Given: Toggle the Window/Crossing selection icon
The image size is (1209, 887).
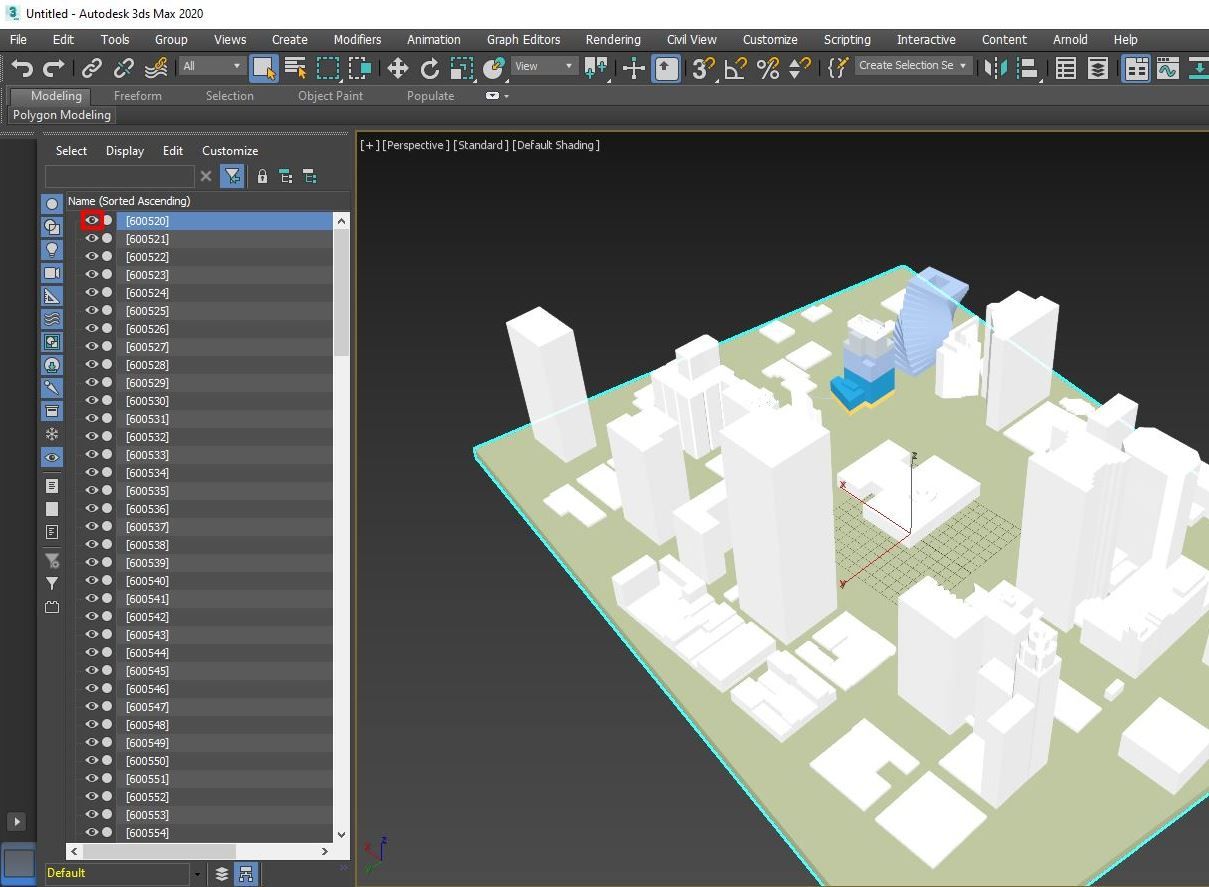Looking at the screenshot, I should (x=360, y=67).
